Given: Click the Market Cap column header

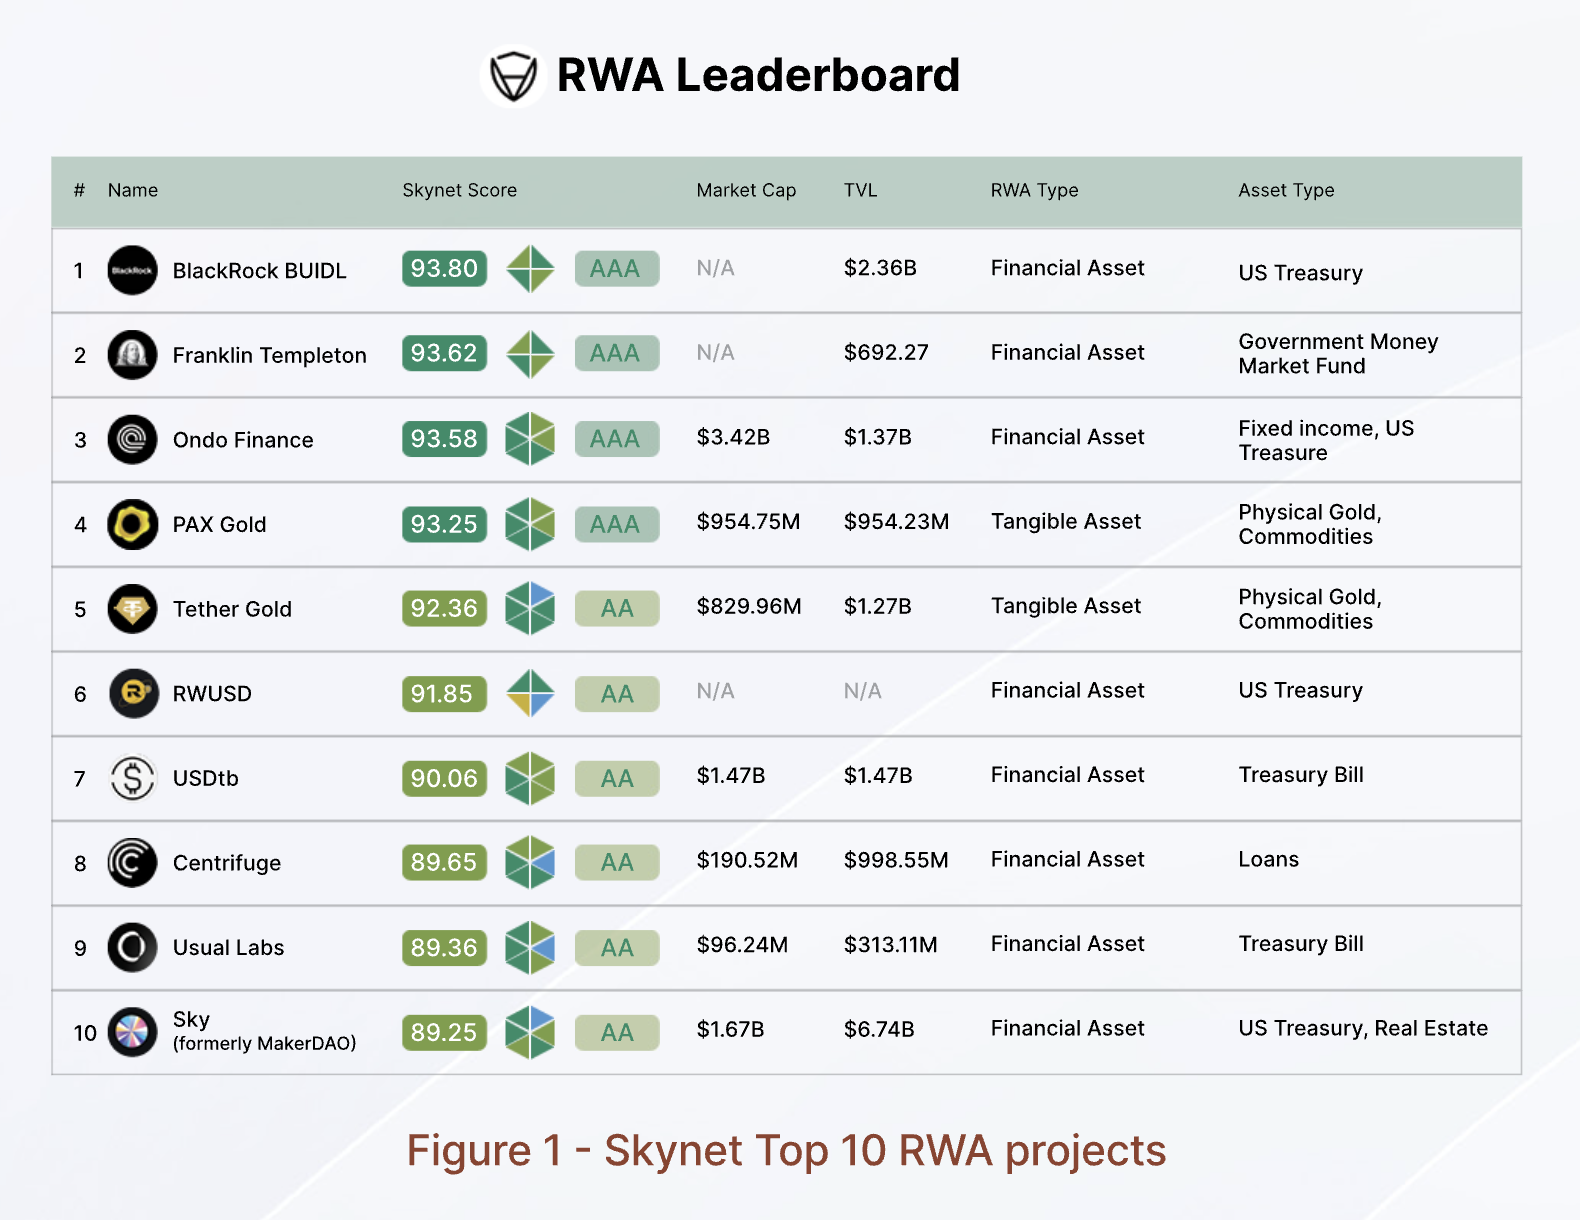Looking at the screenshot, I should point(746,190).
